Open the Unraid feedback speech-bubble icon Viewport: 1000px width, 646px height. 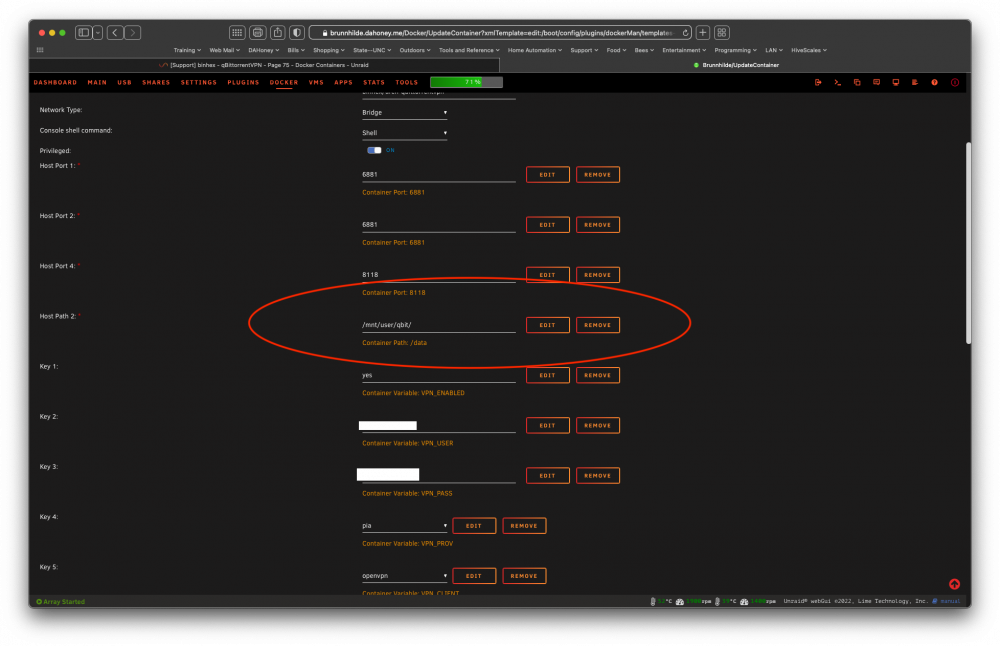[876, 82]
